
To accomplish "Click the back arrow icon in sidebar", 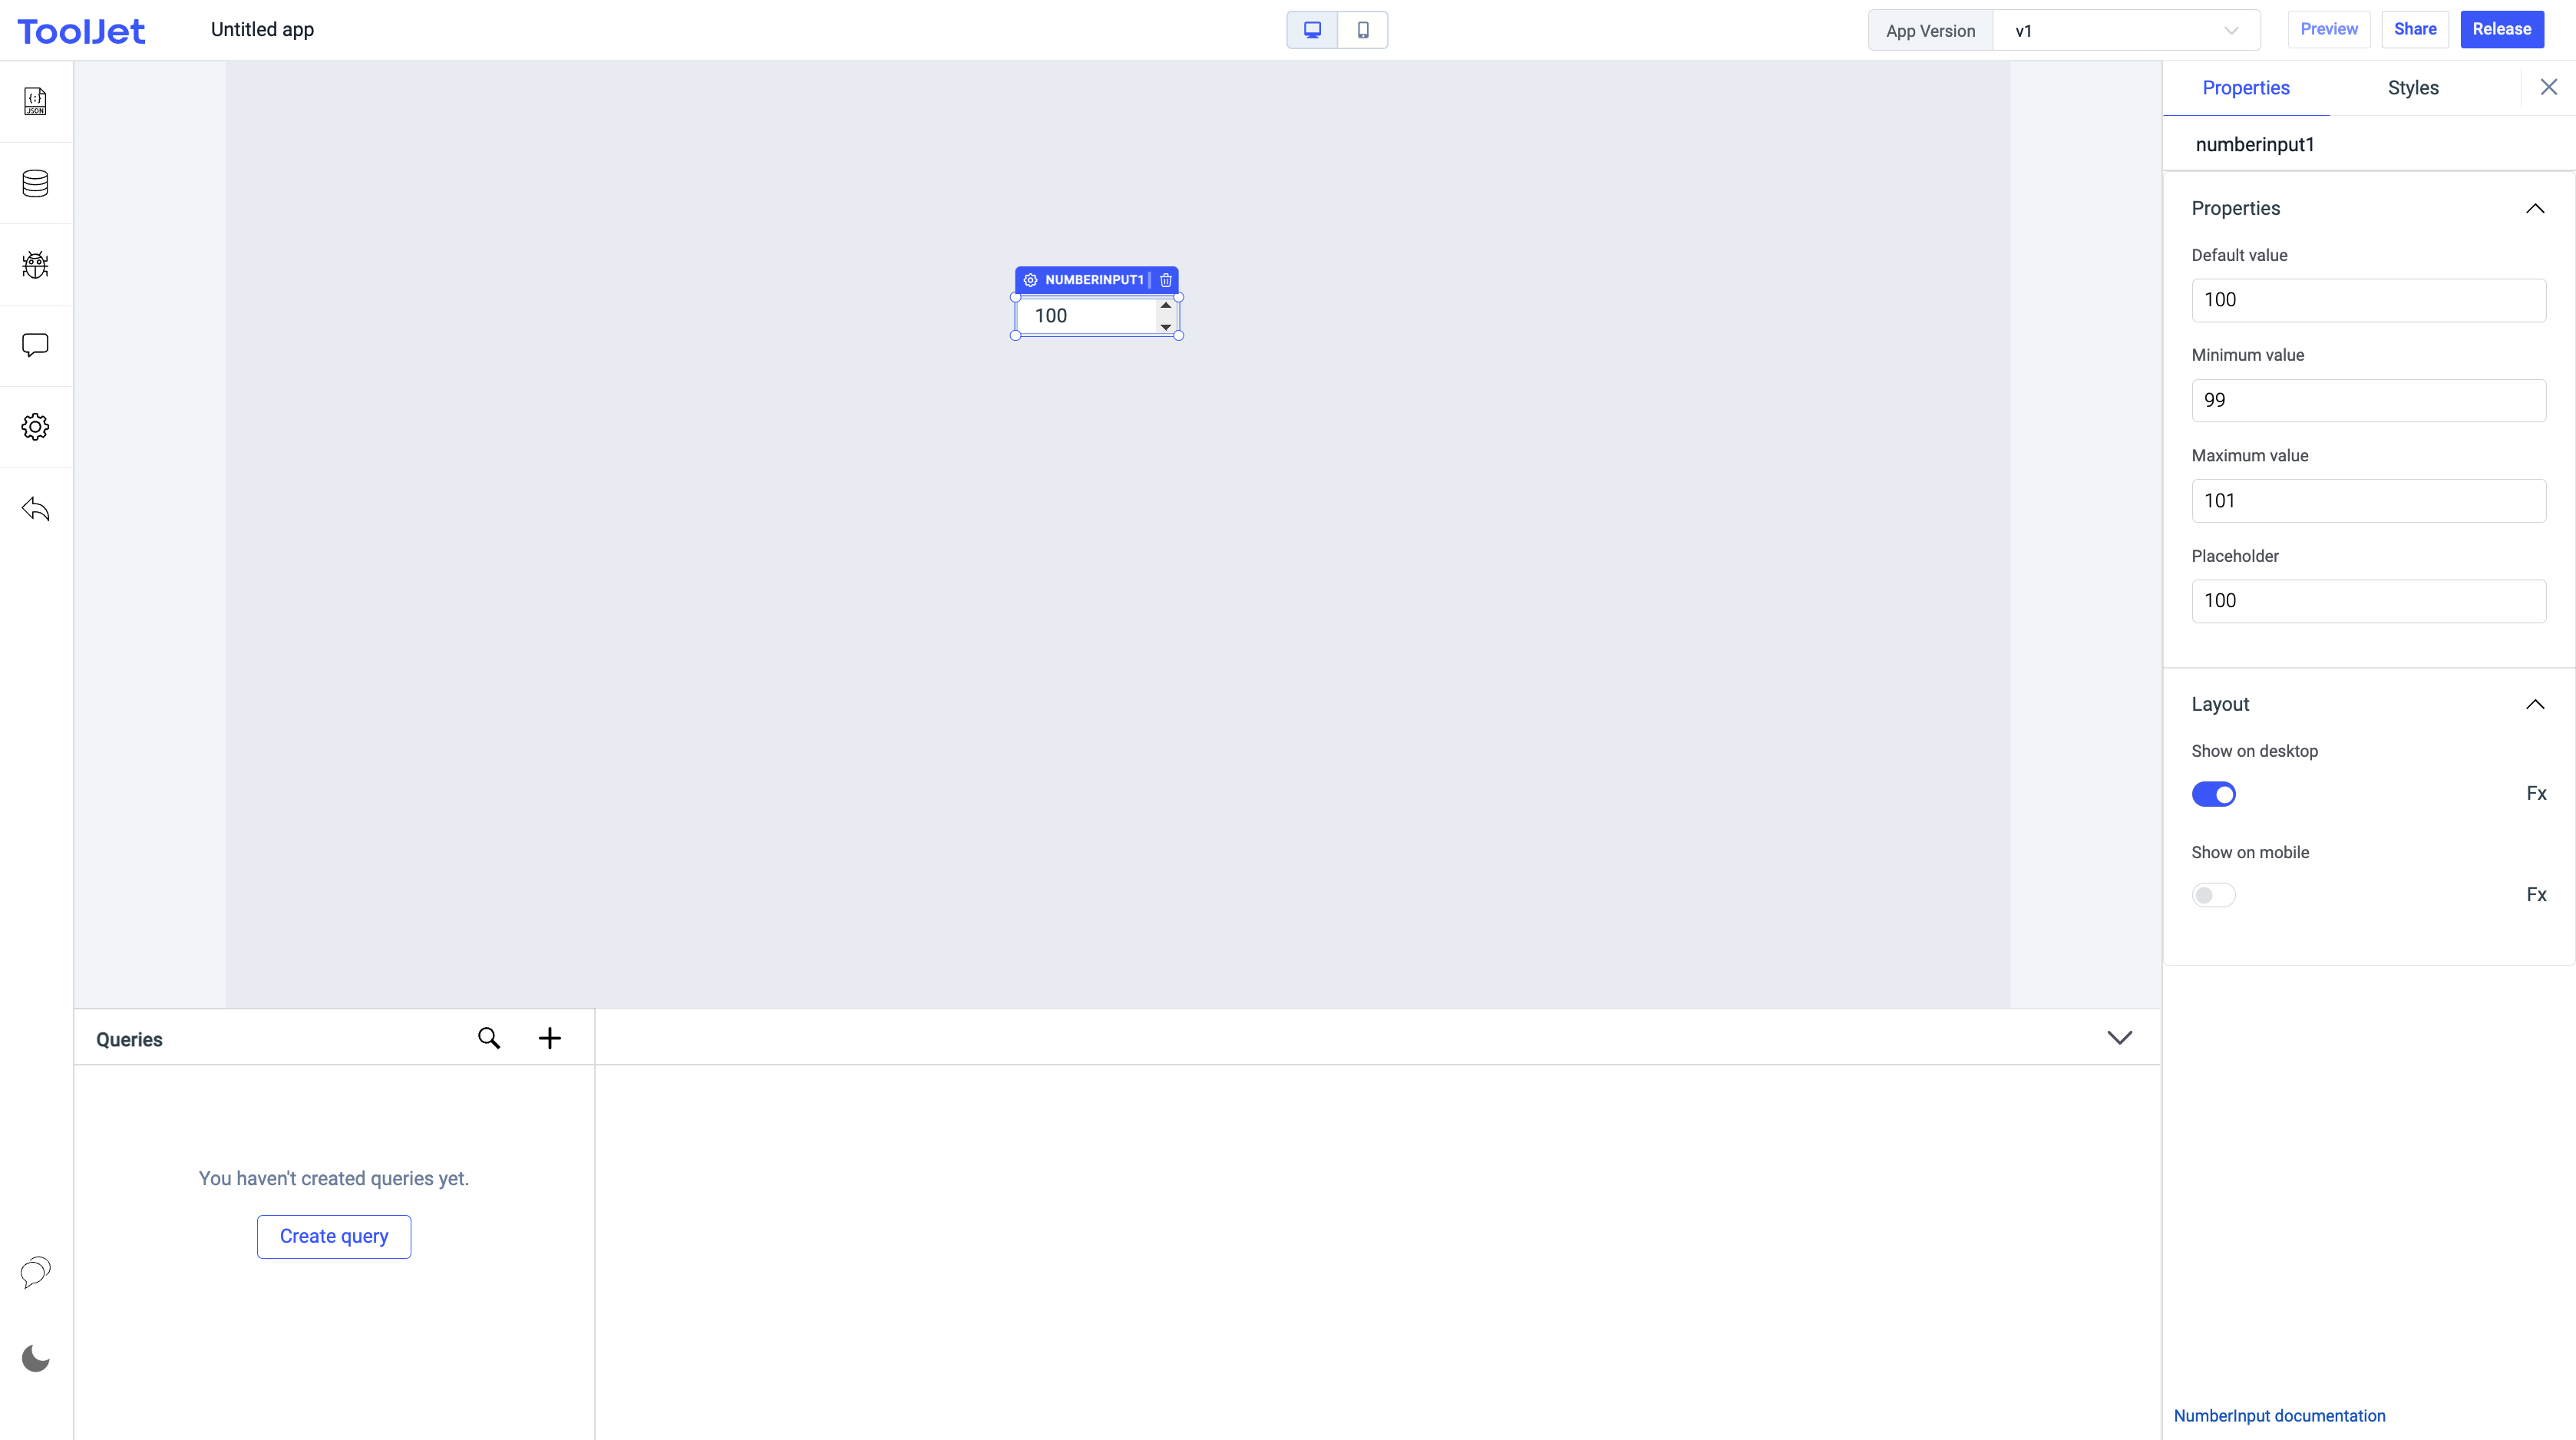I will pyautogui.click(x=35, y=509).
